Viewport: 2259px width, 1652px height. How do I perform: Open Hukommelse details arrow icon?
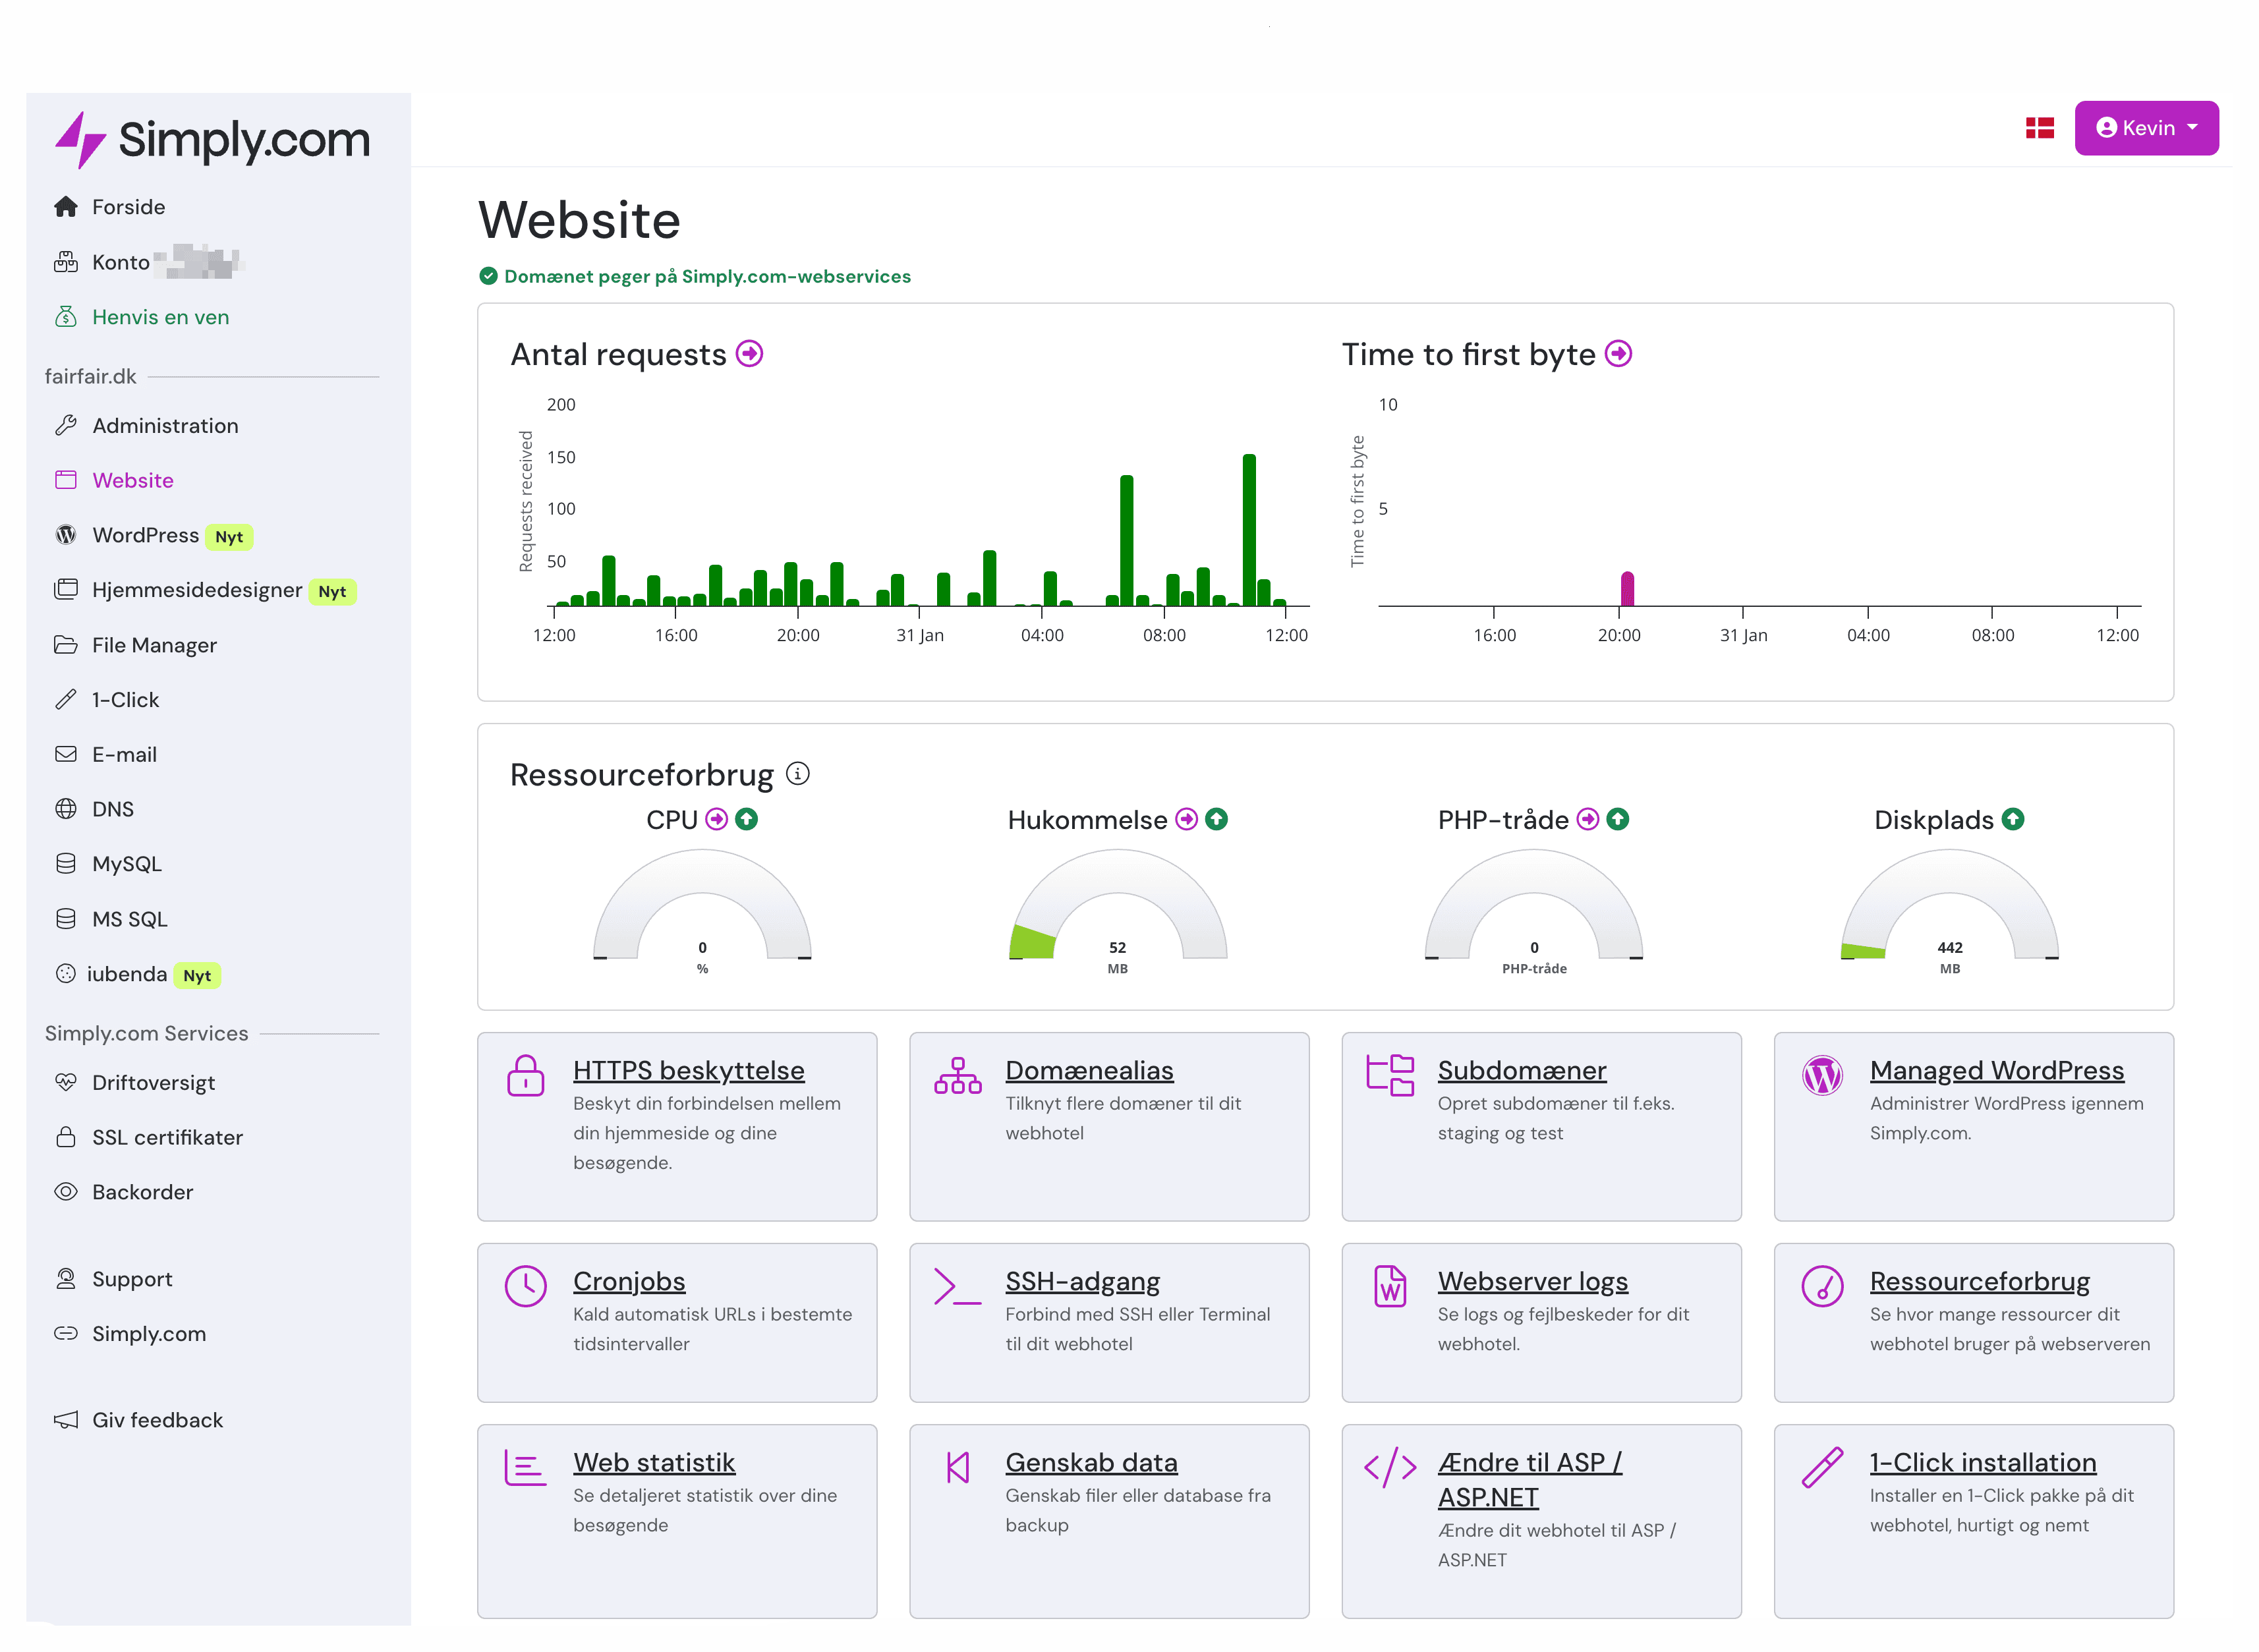click(1186, 820)
